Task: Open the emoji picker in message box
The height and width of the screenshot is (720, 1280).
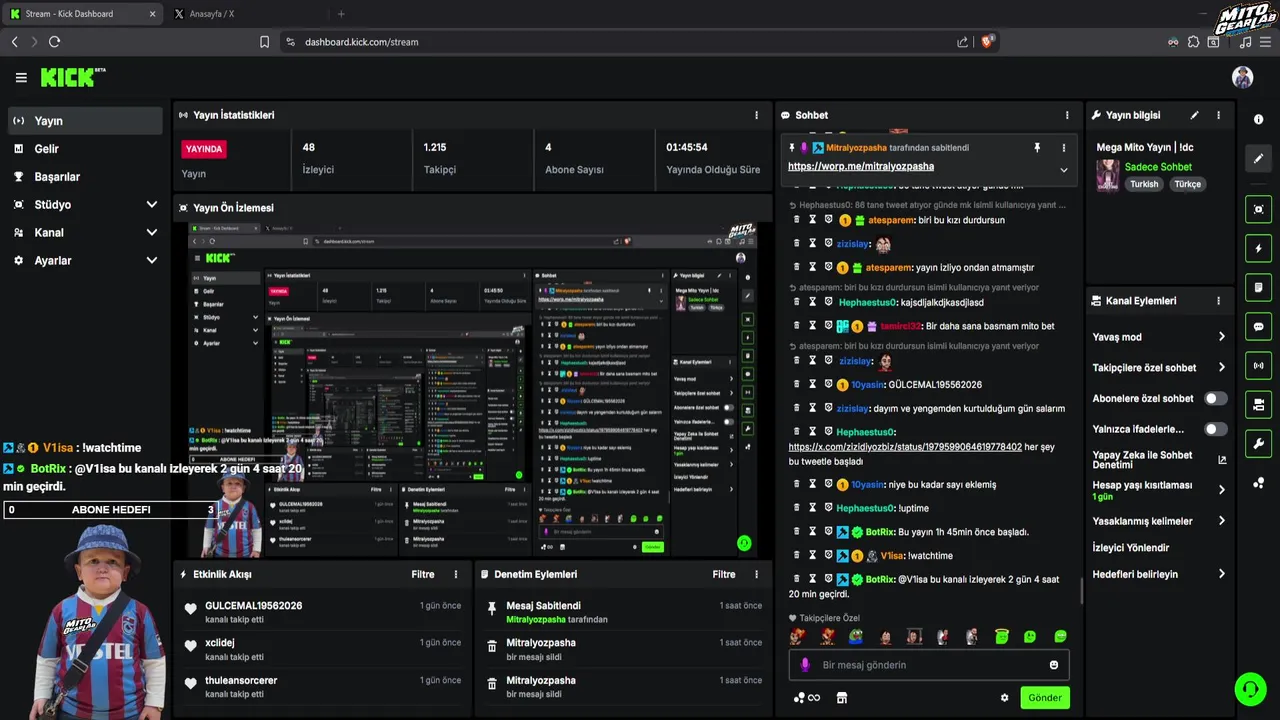Action: (1053, 665)
